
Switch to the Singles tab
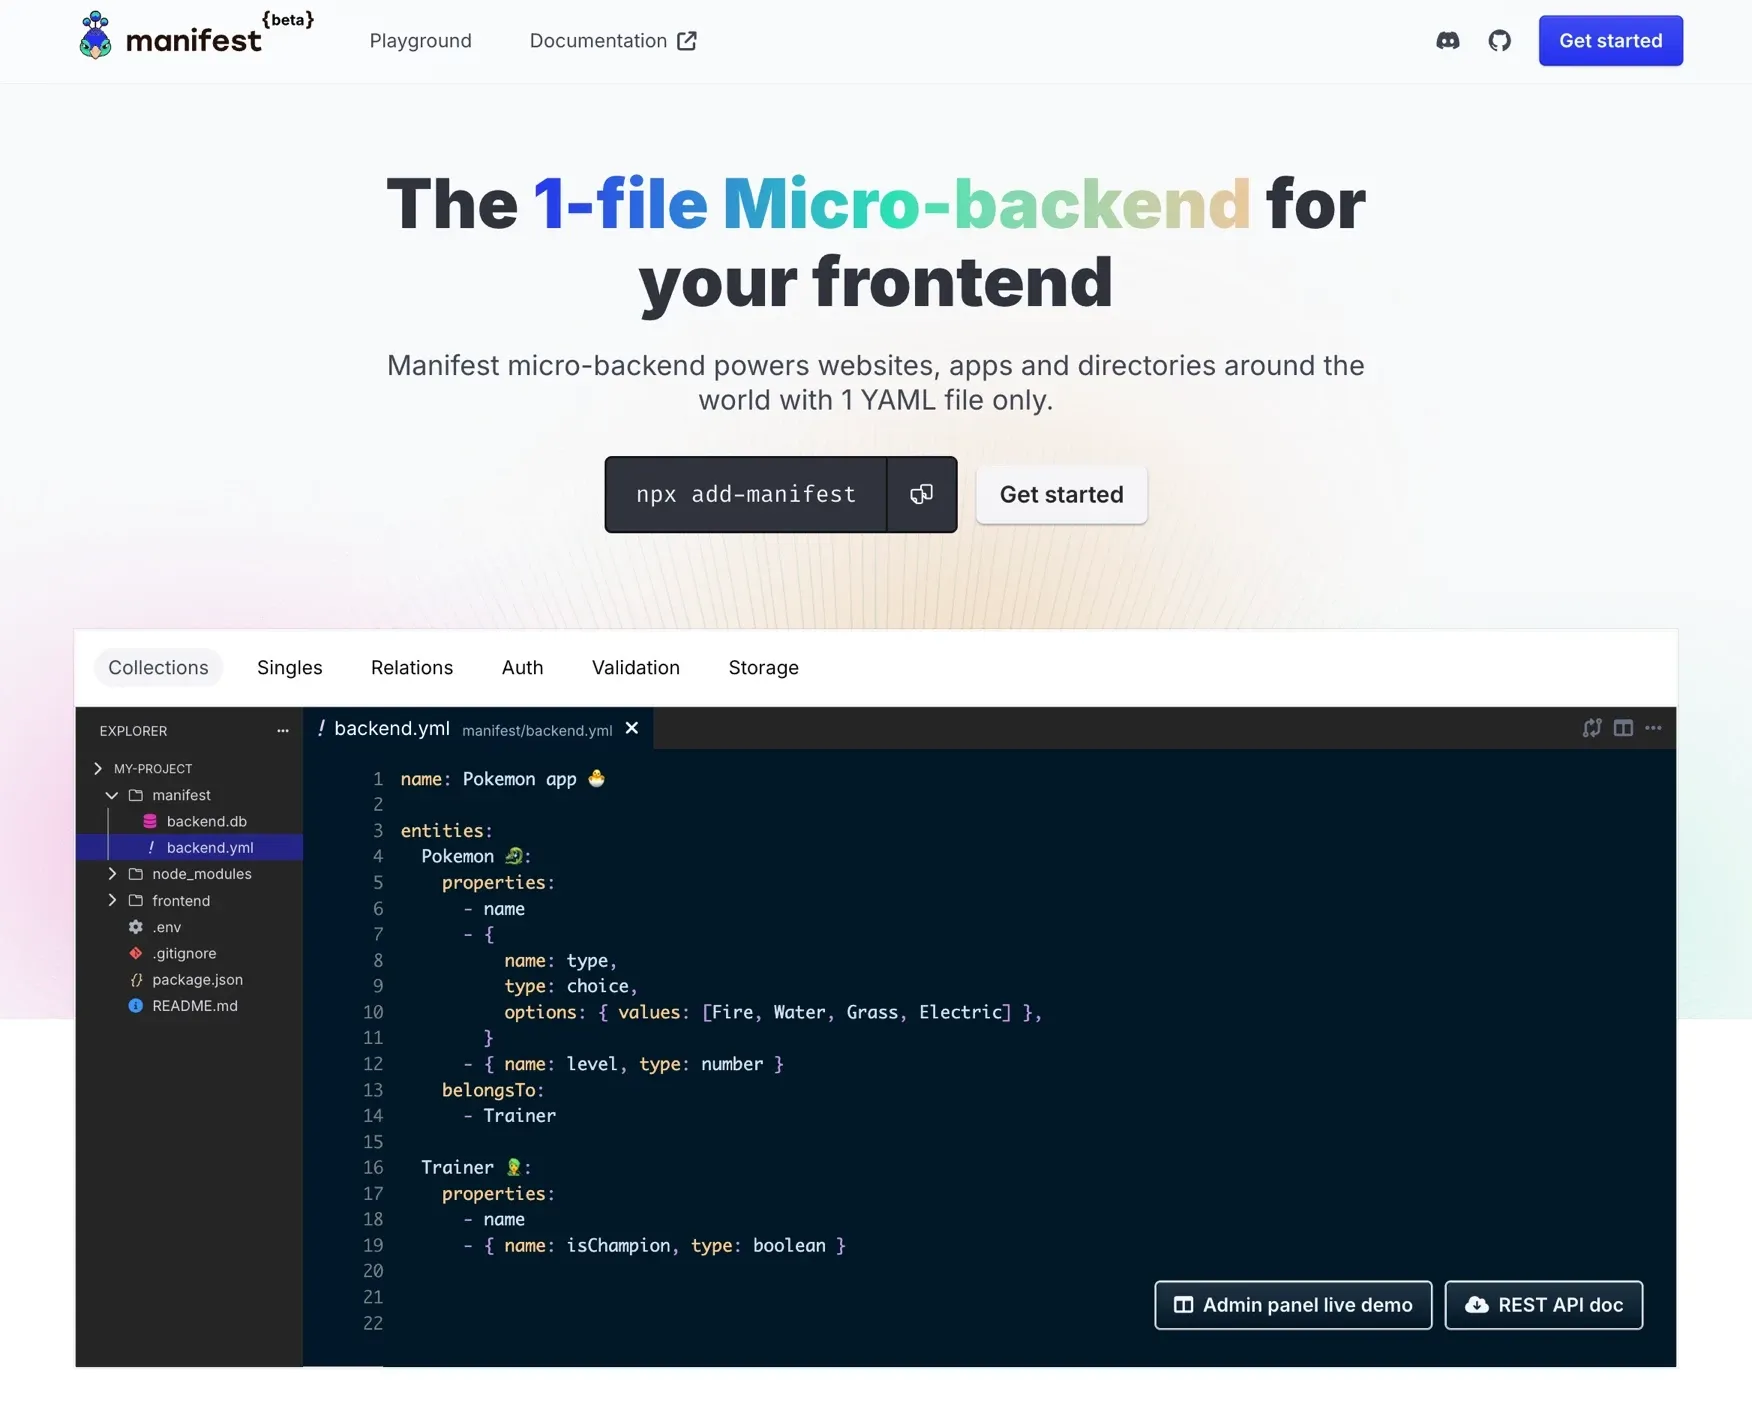click(290, 667)
